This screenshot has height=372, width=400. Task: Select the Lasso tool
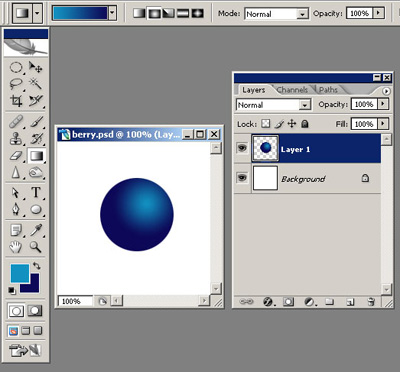[16, 83]
